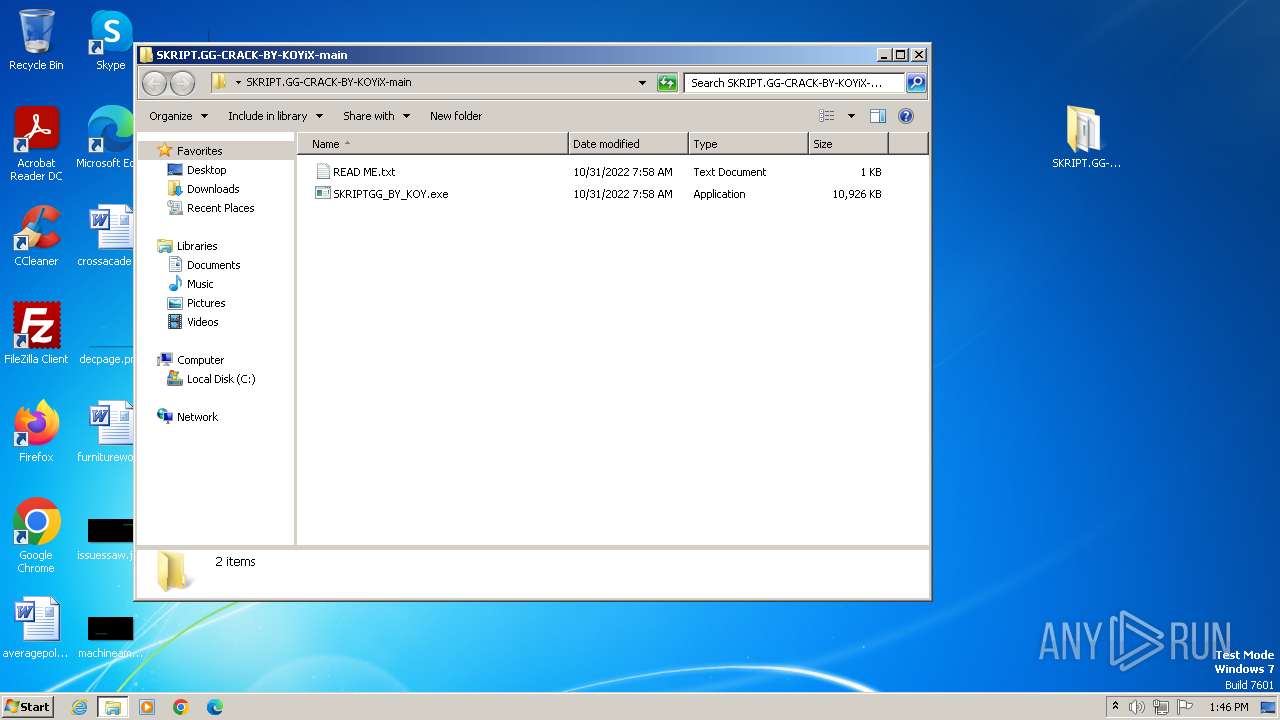Select the SKRIPT.GG folder on the desktop
Viewport: 1280px width, 720px height.
[1085, 136]
